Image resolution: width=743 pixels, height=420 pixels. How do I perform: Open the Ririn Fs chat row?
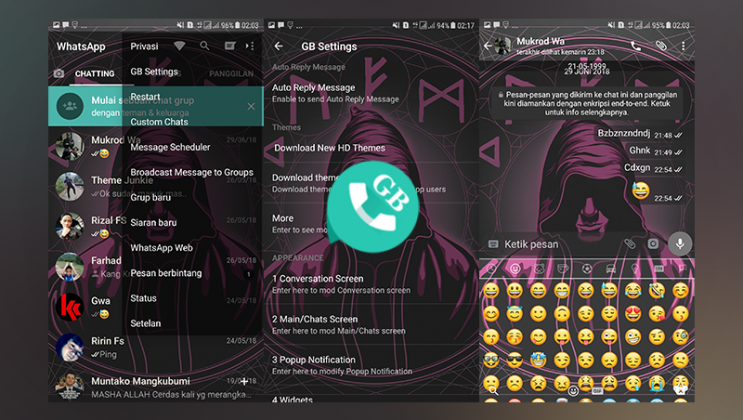[x=156, y=347]
